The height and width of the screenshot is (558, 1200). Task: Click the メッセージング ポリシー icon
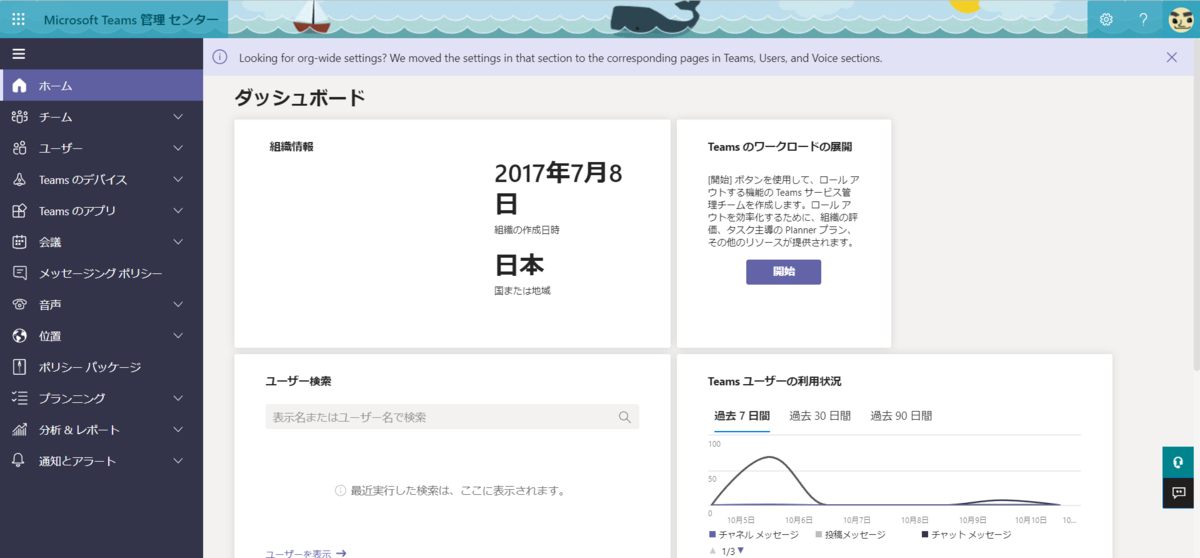tap(19, 273)
